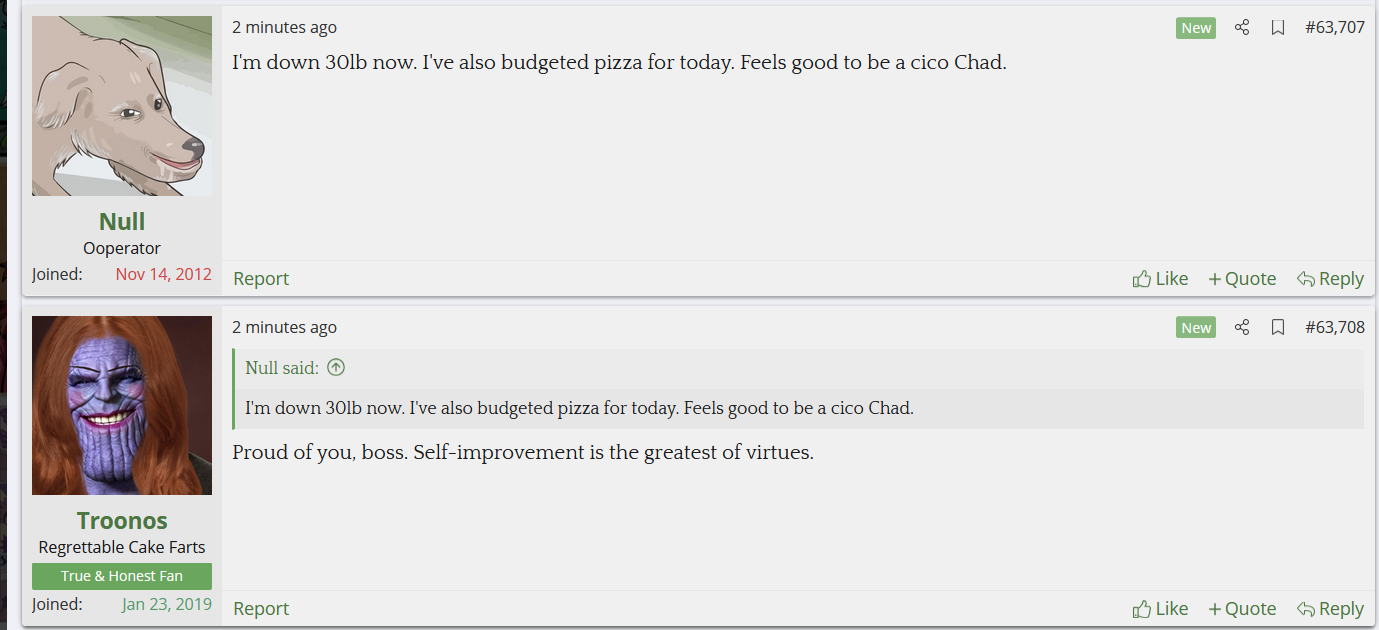Click Null's dog avatar image
Viewport: 1379px width, 630px height.
(122, 106)
